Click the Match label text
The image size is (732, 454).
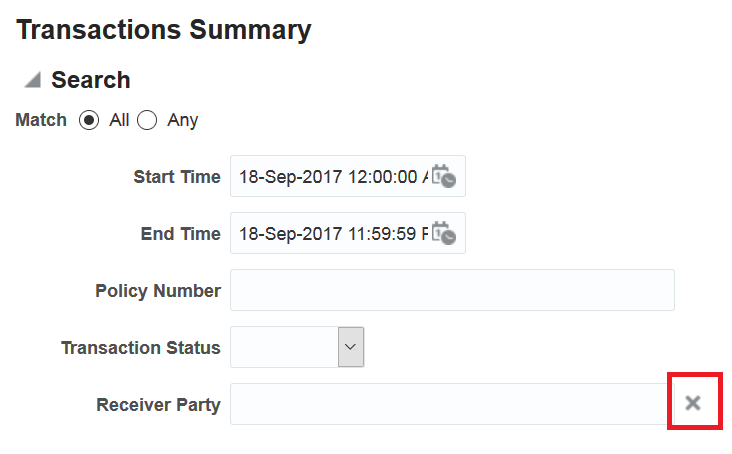pos(41,120)
